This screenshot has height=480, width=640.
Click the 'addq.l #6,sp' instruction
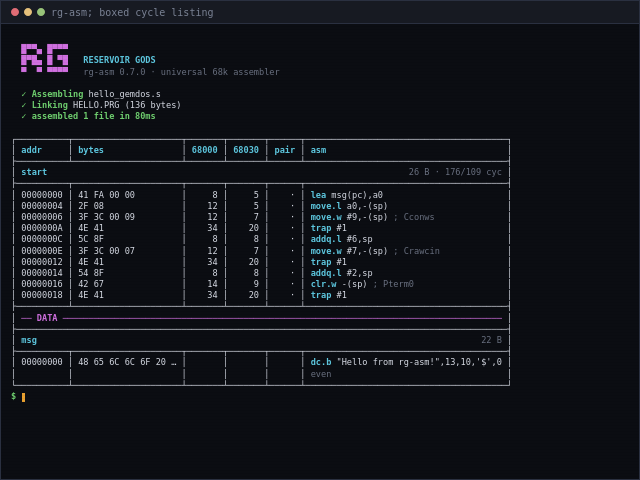pyautogui.click(x=341, y=239)
